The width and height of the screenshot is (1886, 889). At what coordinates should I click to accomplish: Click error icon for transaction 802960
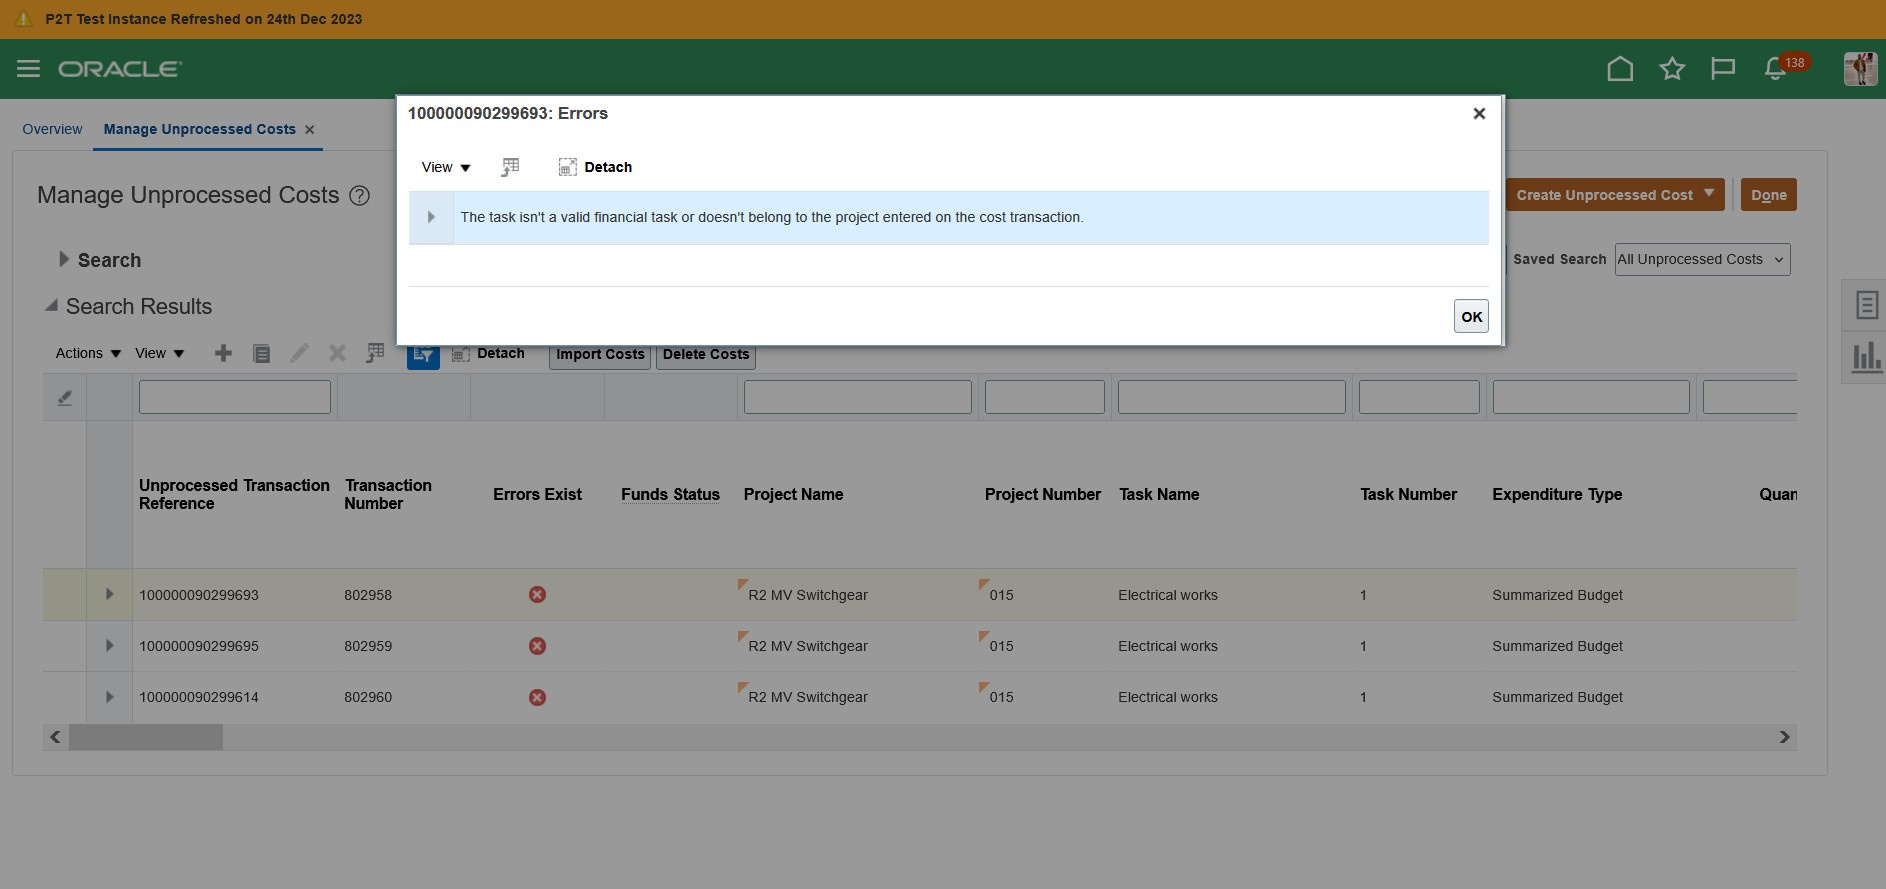[x=537, y=697]
